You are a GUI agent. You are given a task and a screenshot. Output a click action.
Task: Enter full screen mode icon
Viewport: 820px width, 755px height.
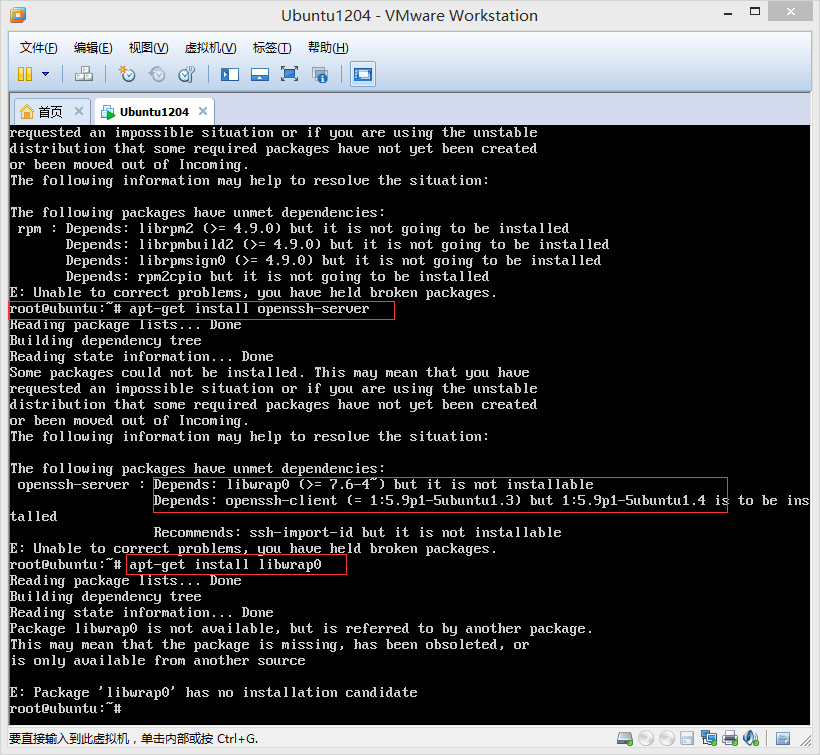pyautogui.click(x=289, y=74)
